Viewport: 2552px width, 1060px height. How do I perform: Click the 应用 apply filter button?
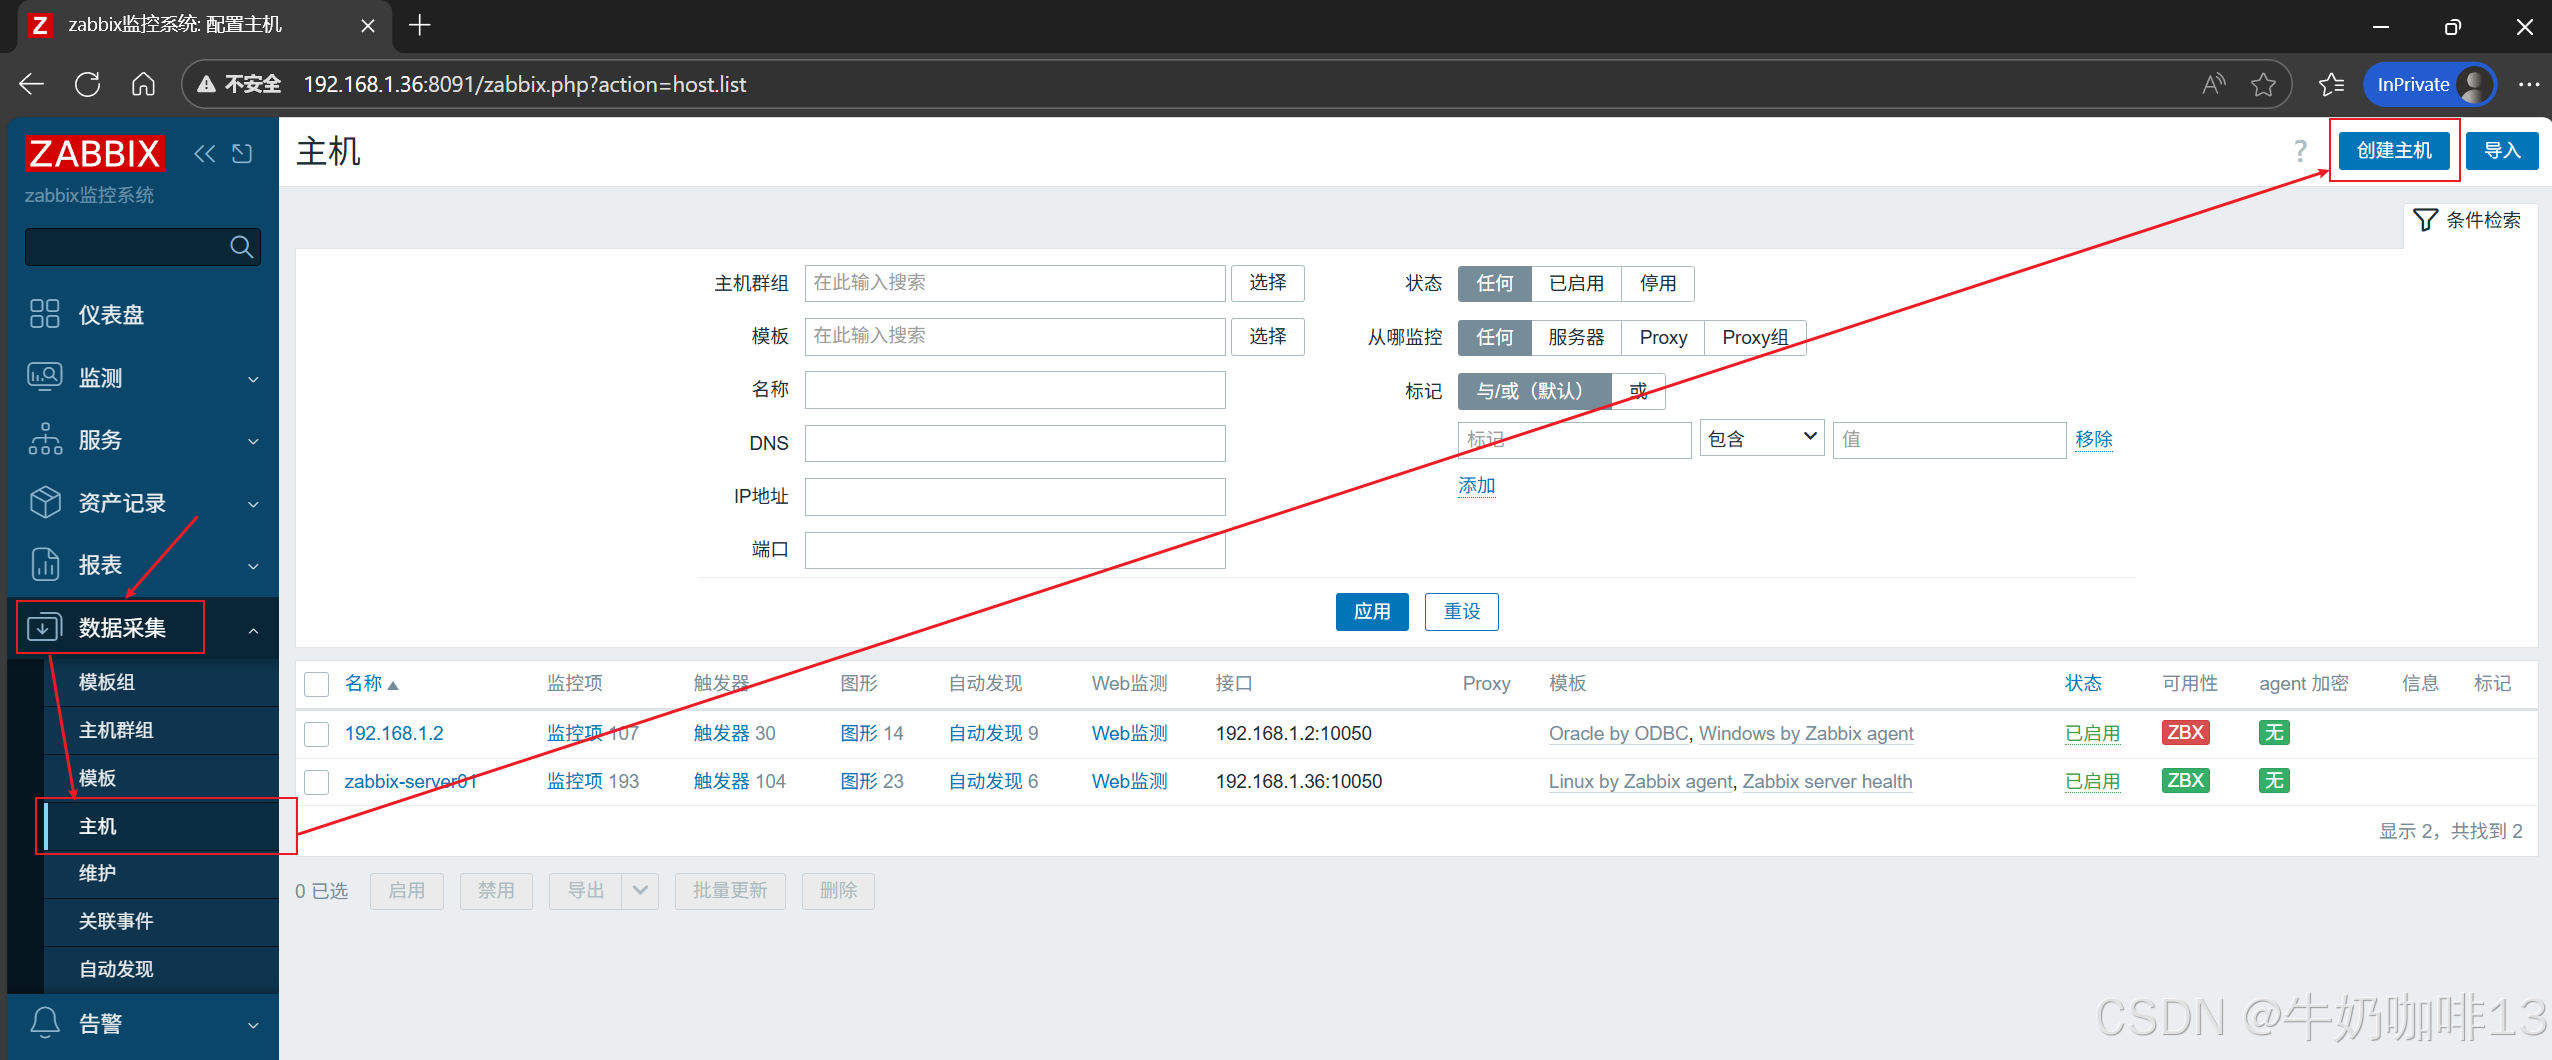[1372, 612]
